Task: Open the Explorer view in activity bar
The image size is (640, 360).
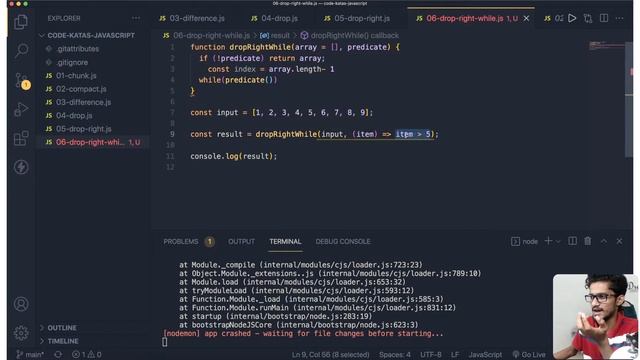Action: coord(21,21)
